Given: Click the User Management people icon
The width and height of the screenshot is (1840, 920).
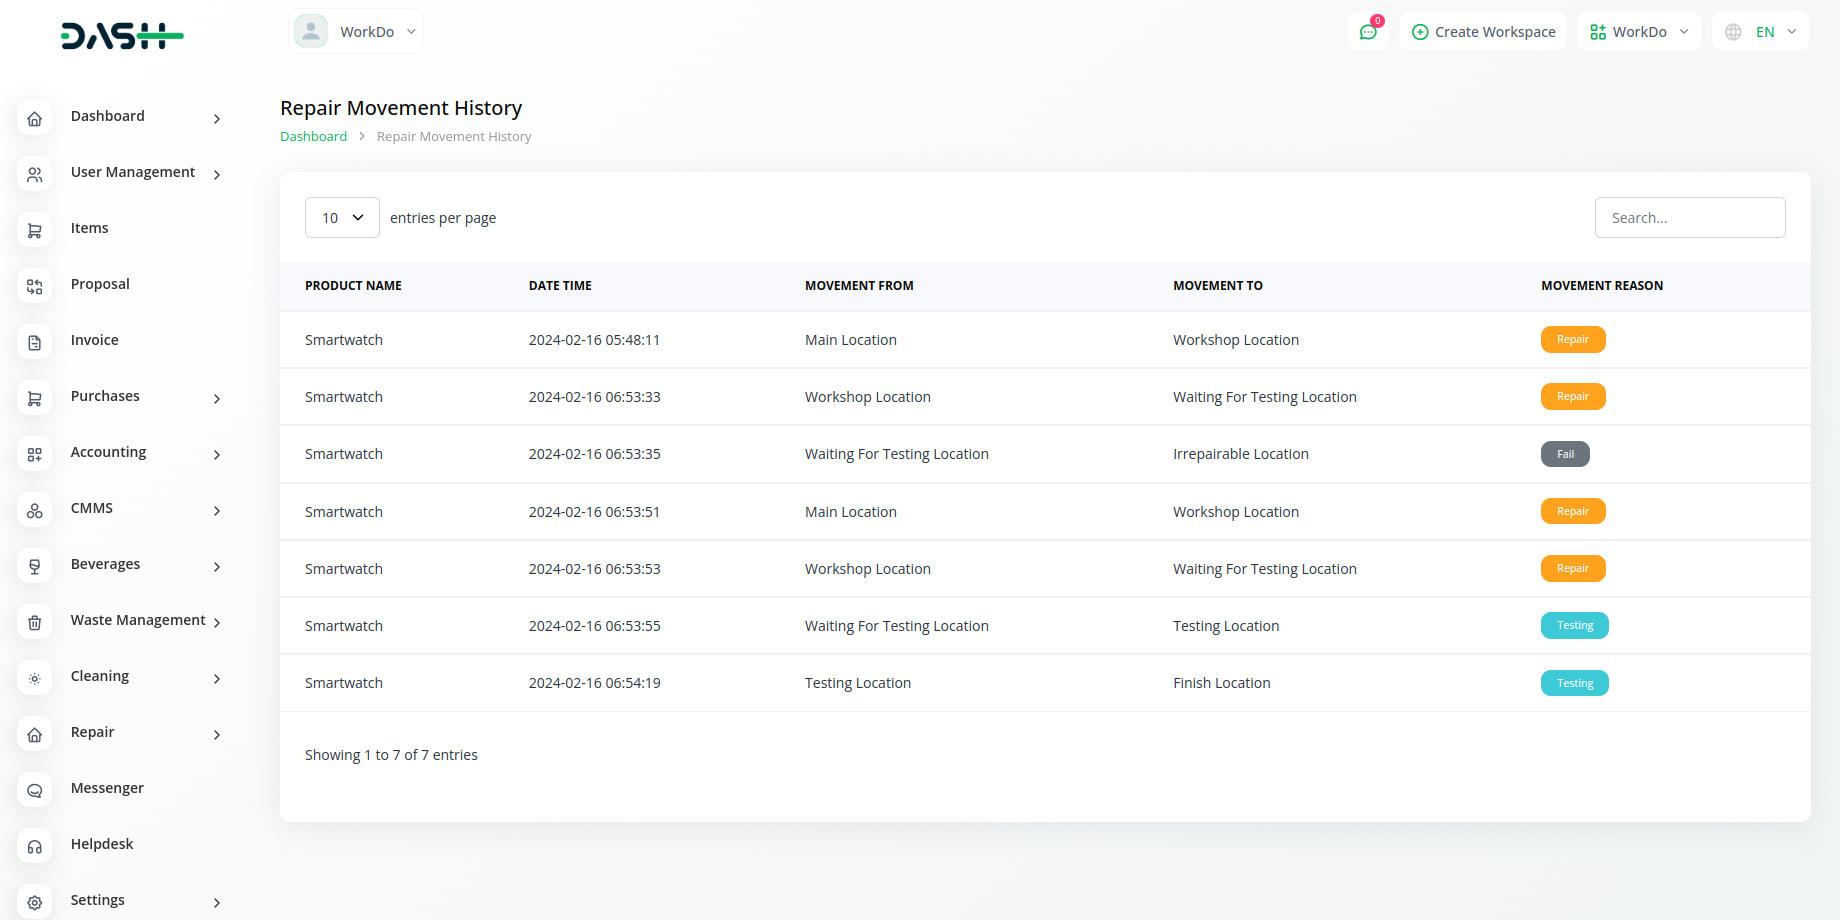Looking at the screenshot, I should point(35,175).
